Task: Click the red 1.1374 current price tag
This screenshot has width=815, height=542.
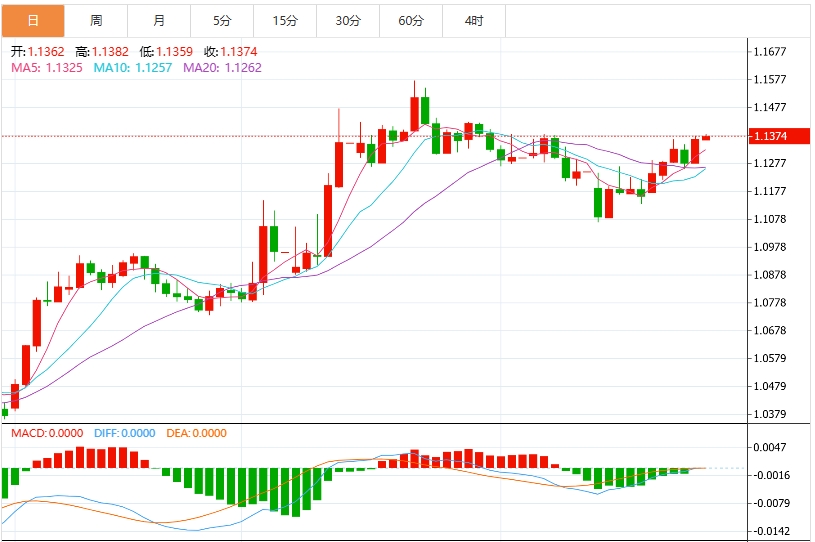Action: pyautogui.click(x=779, y=136)
